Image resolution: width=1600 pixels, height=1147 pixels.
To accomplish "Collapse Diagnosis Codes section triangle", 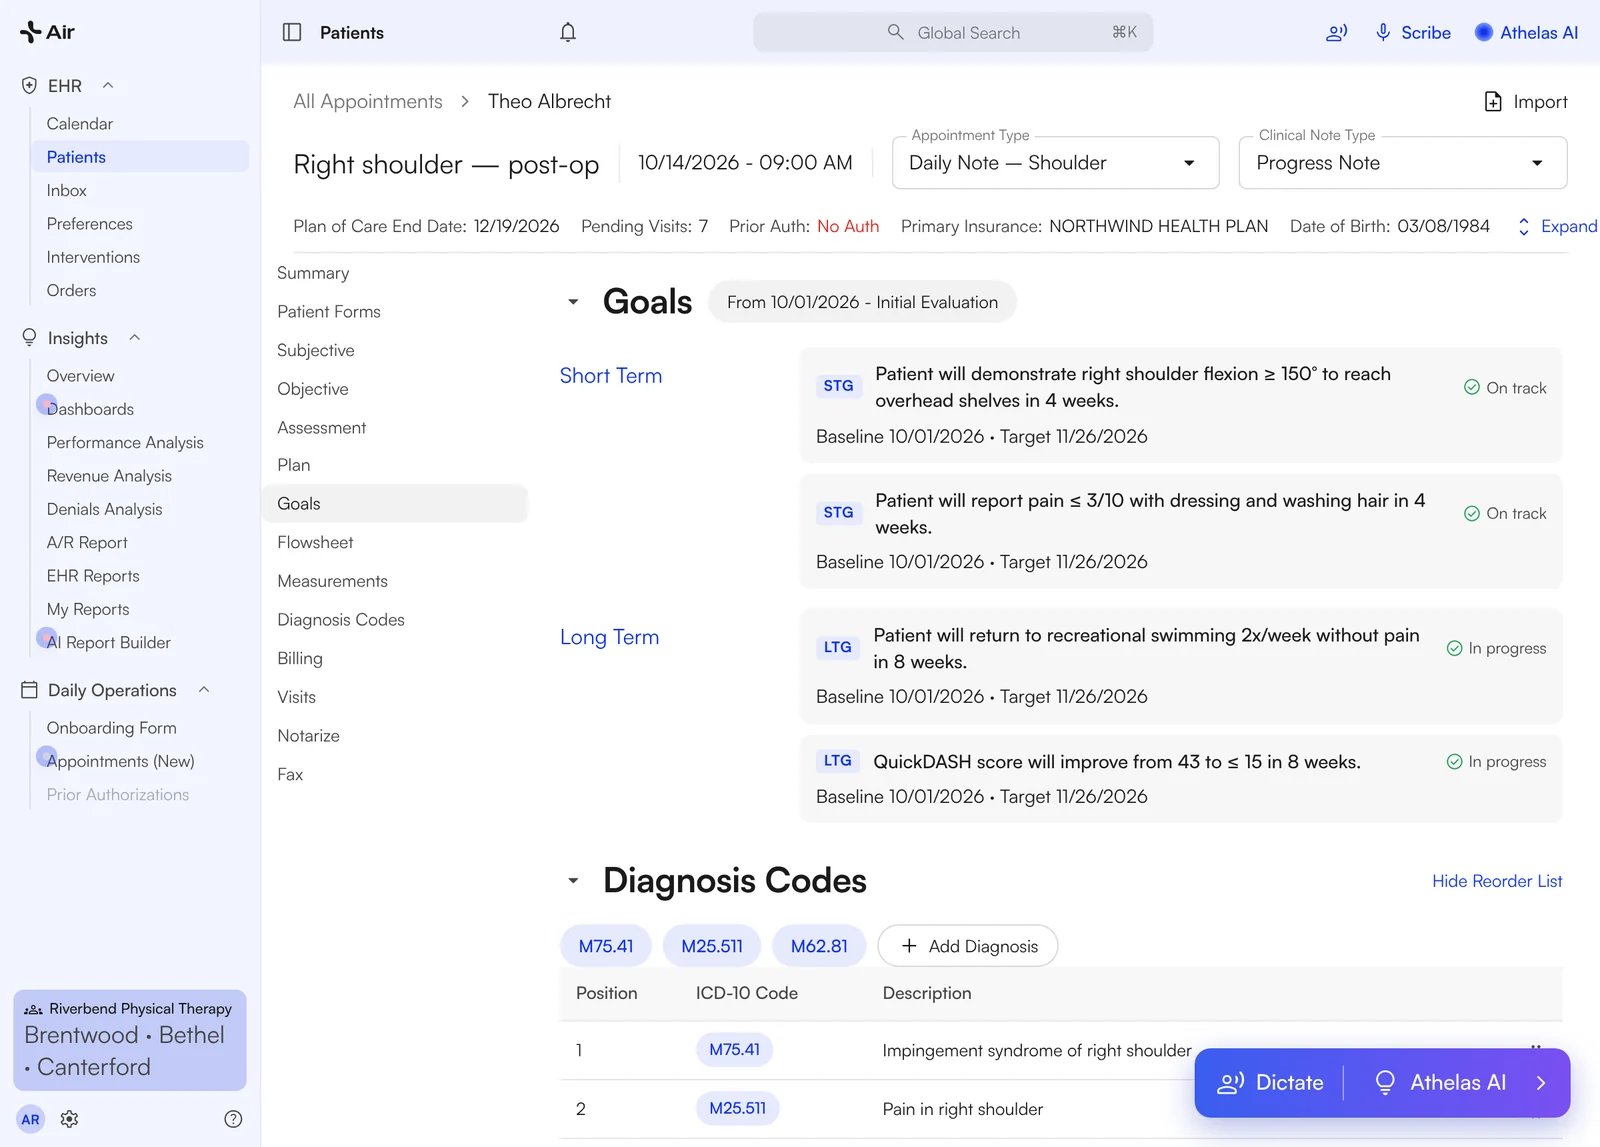I will [x=573, y=881].
